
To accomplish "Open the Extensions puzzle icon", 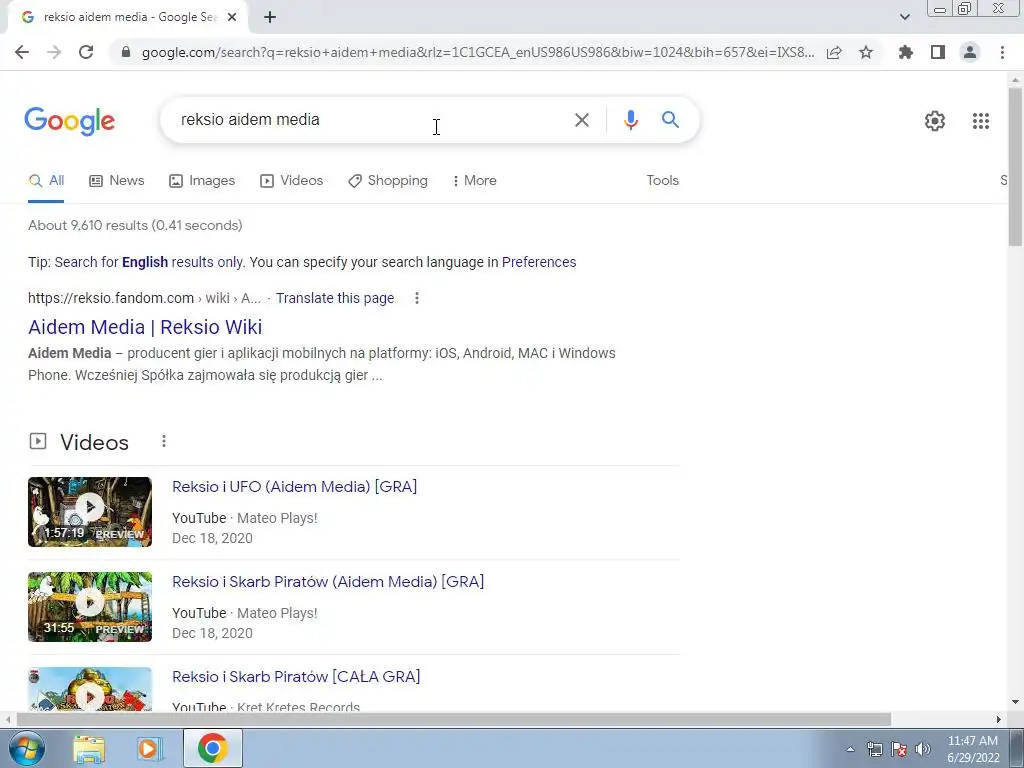I will click(906, 52).
